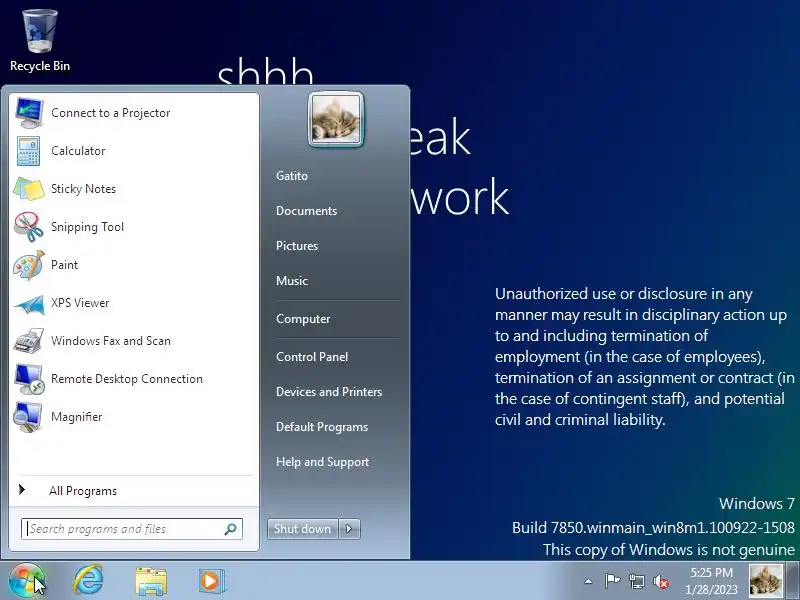Click the magnifying glass search icon
The image size is (800, 600).
point(231,529)
